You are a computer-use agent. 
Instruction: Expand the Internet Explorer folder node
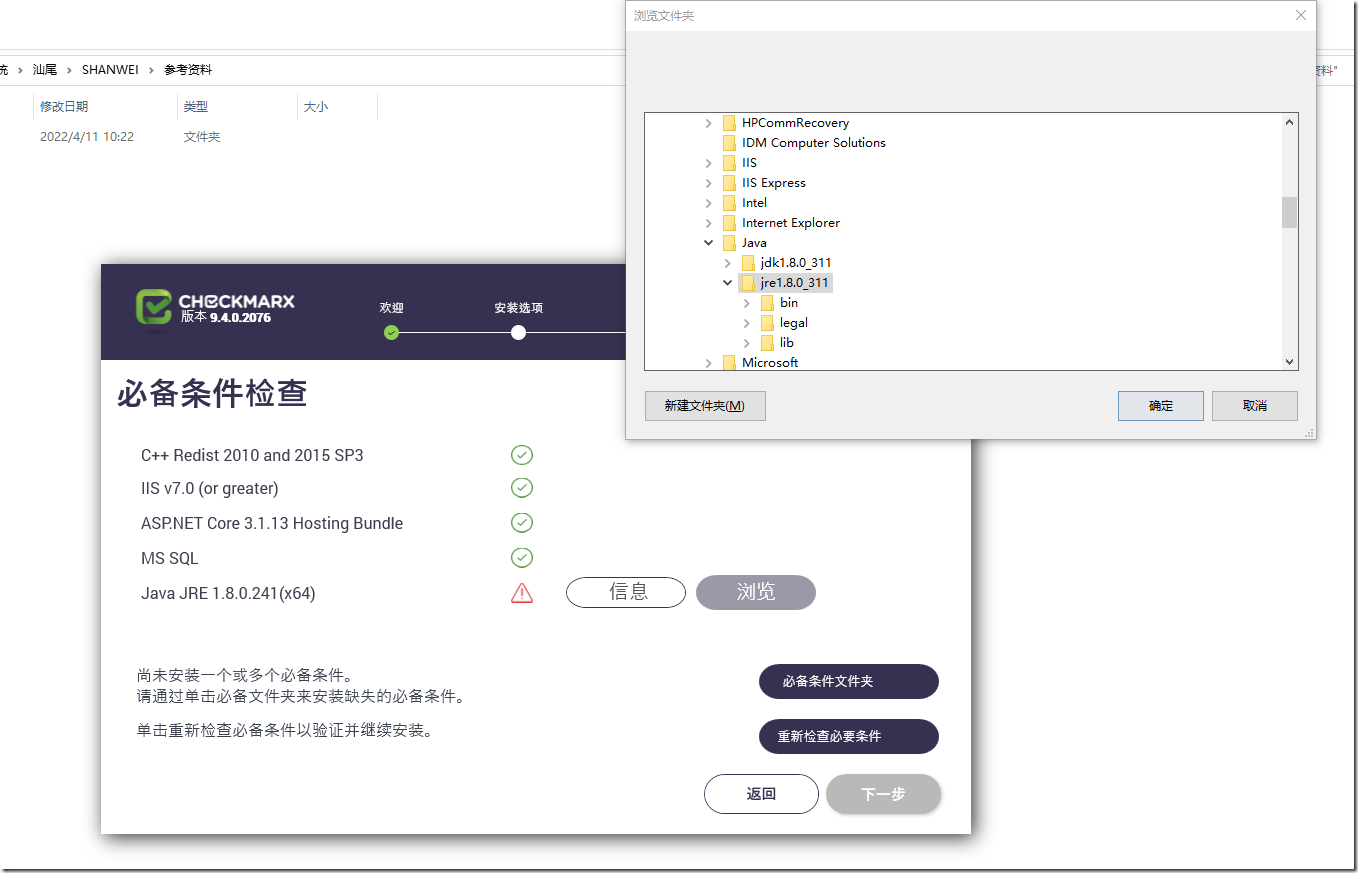[x=709, y=223]
